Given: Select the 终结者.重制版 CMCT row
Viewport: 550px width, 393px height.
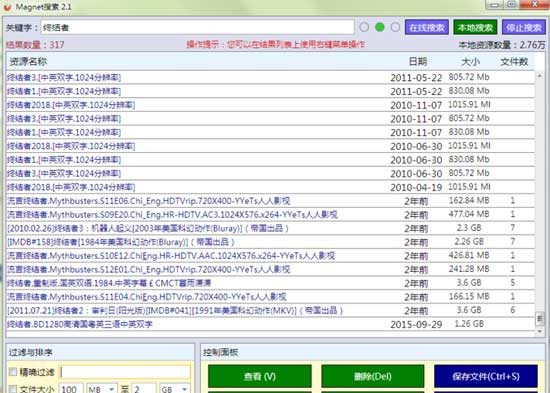Looking at the screenshot, I should [270, 283].
